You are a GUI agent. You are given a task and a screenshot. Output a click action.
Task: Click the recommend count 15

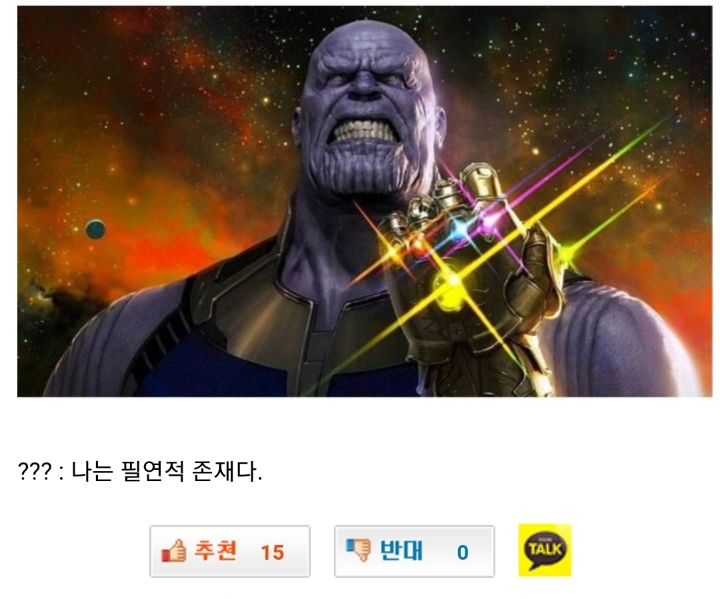click(x=272, y=552)
